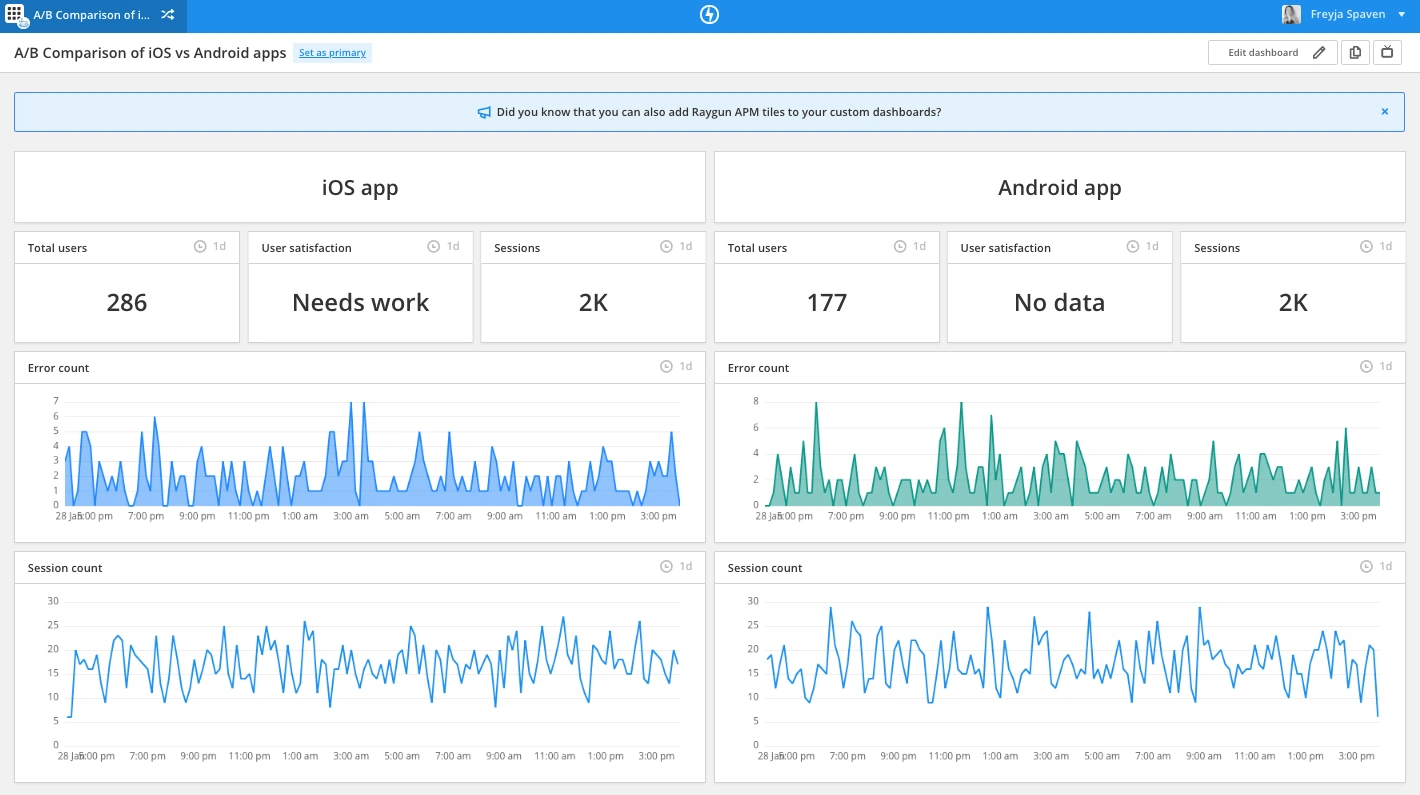
Task: Click the 286 total users value
Action: [x=127, y=303]
